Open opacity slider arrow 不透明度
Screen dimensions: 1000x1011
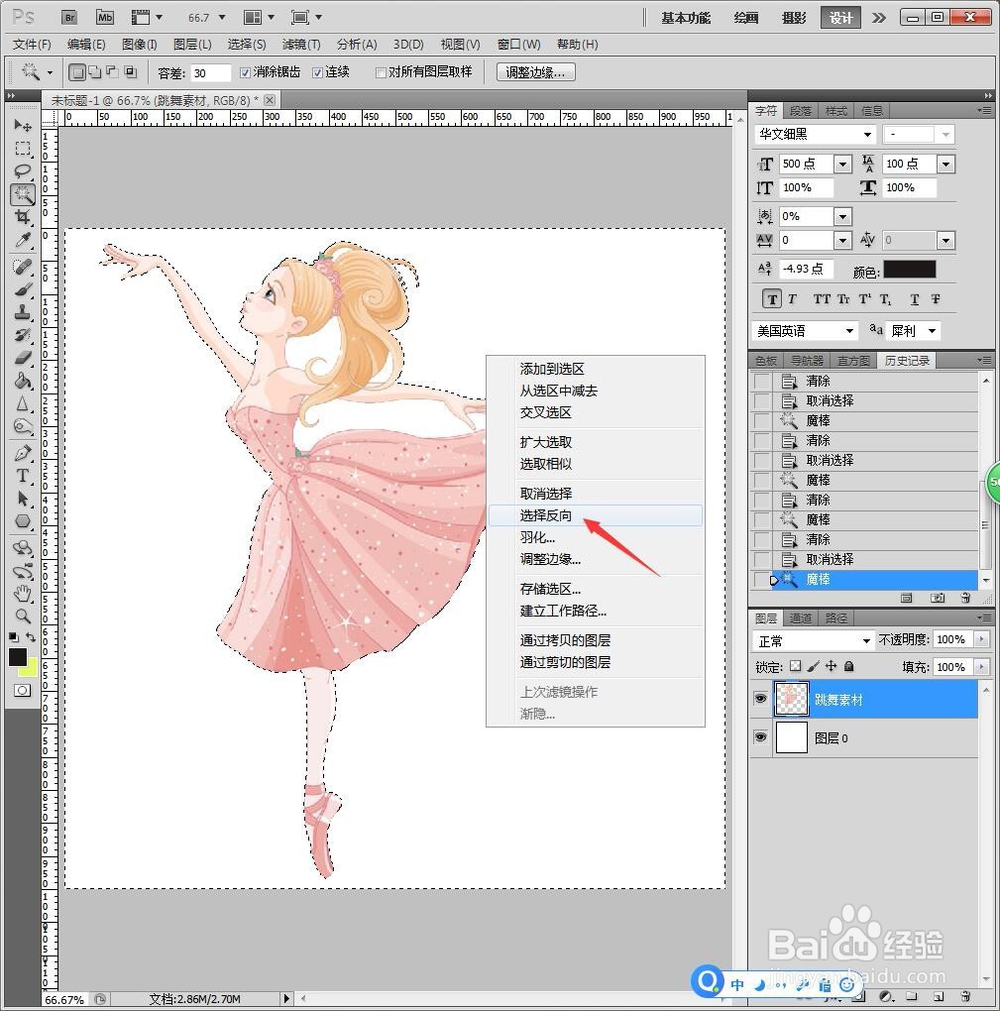coord(982,639)
